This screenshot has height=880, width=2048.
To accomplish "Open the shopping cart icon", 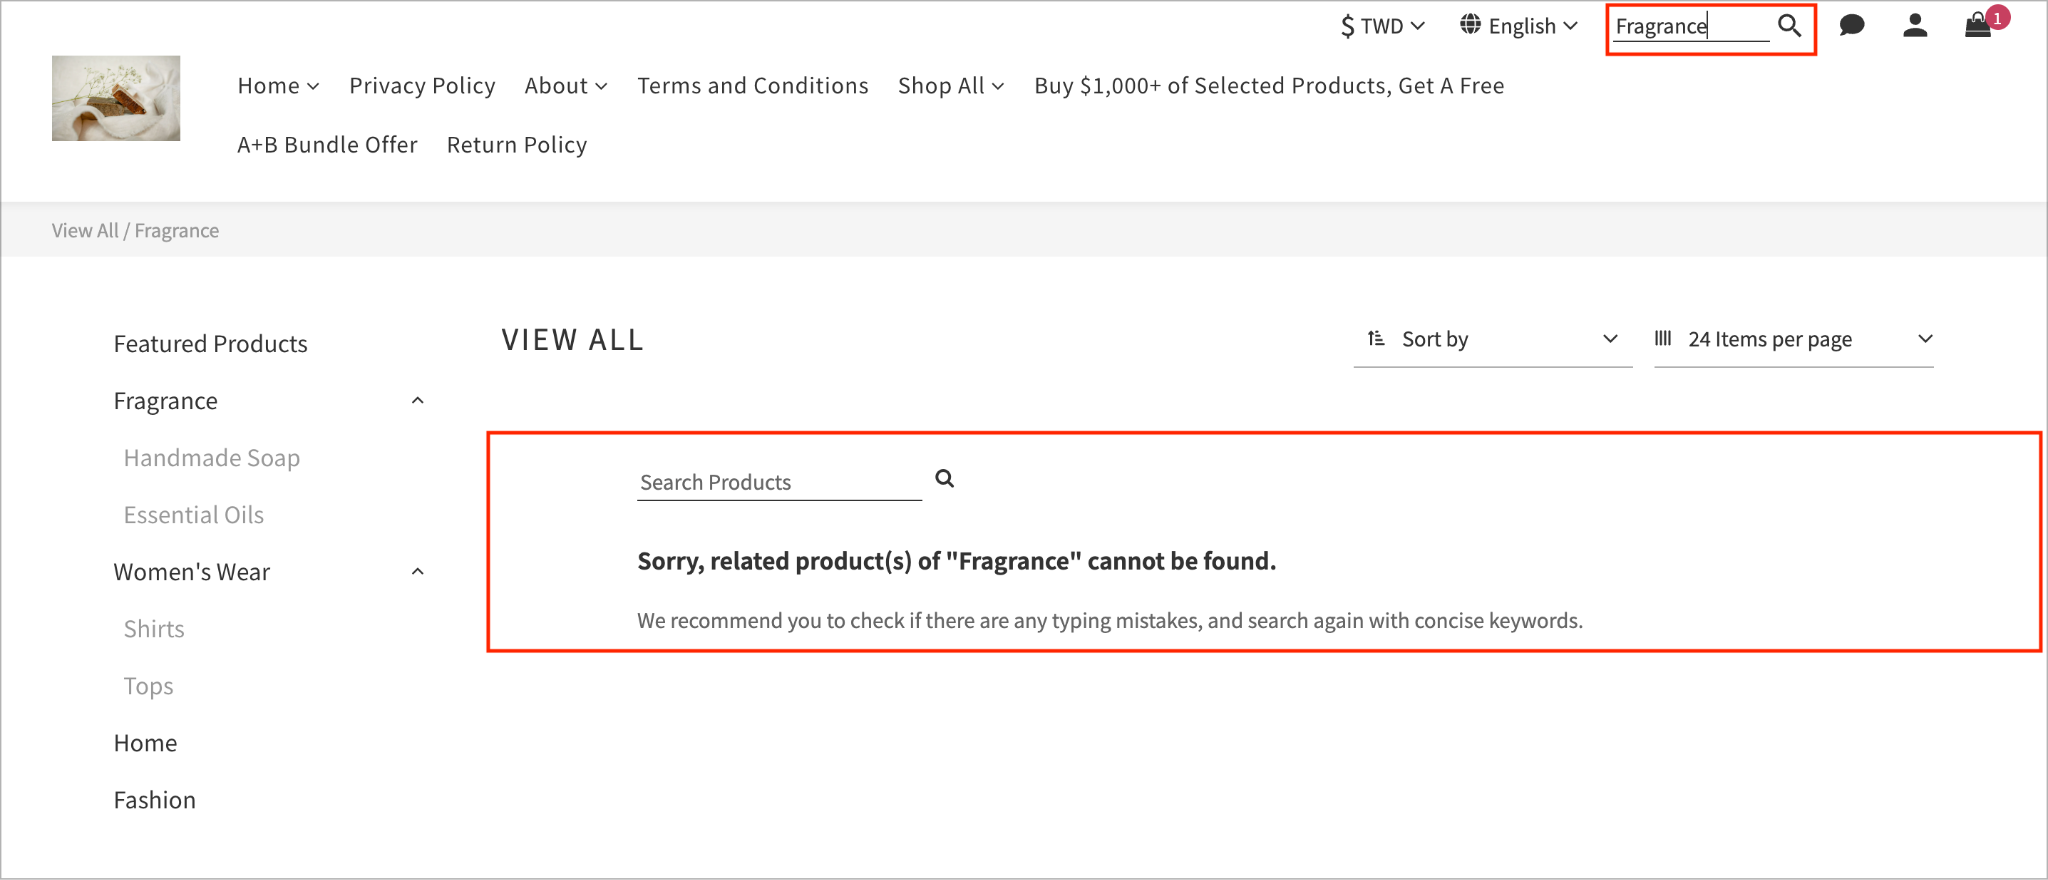I will coord(1978,25).
